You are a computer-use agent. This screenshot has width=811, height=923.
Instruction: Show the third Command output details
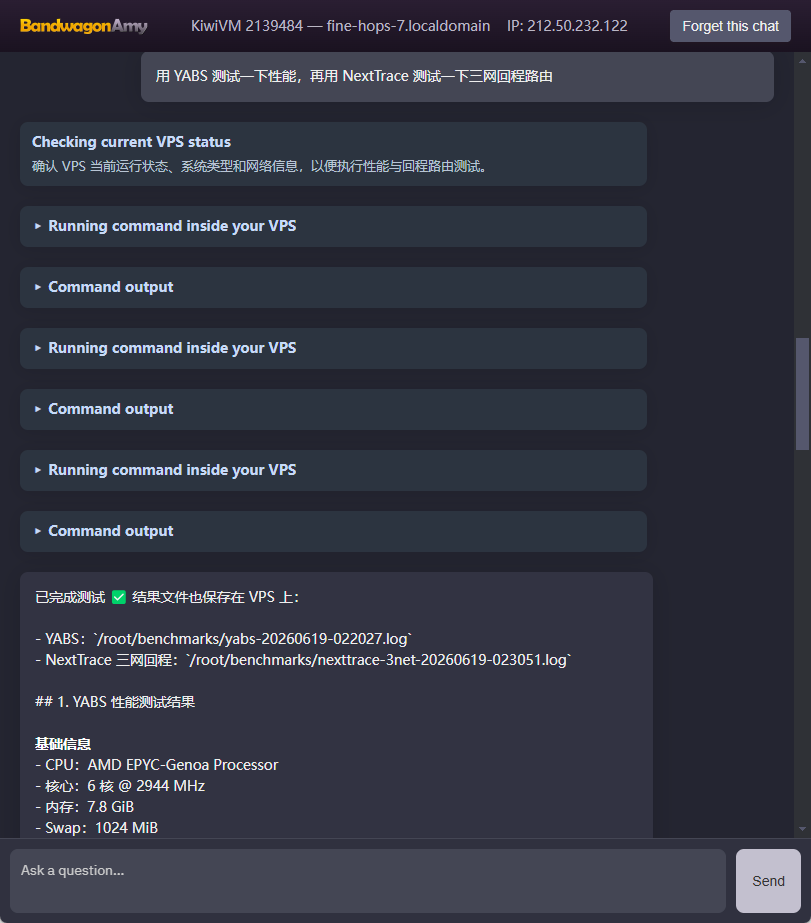coord(333,531)
